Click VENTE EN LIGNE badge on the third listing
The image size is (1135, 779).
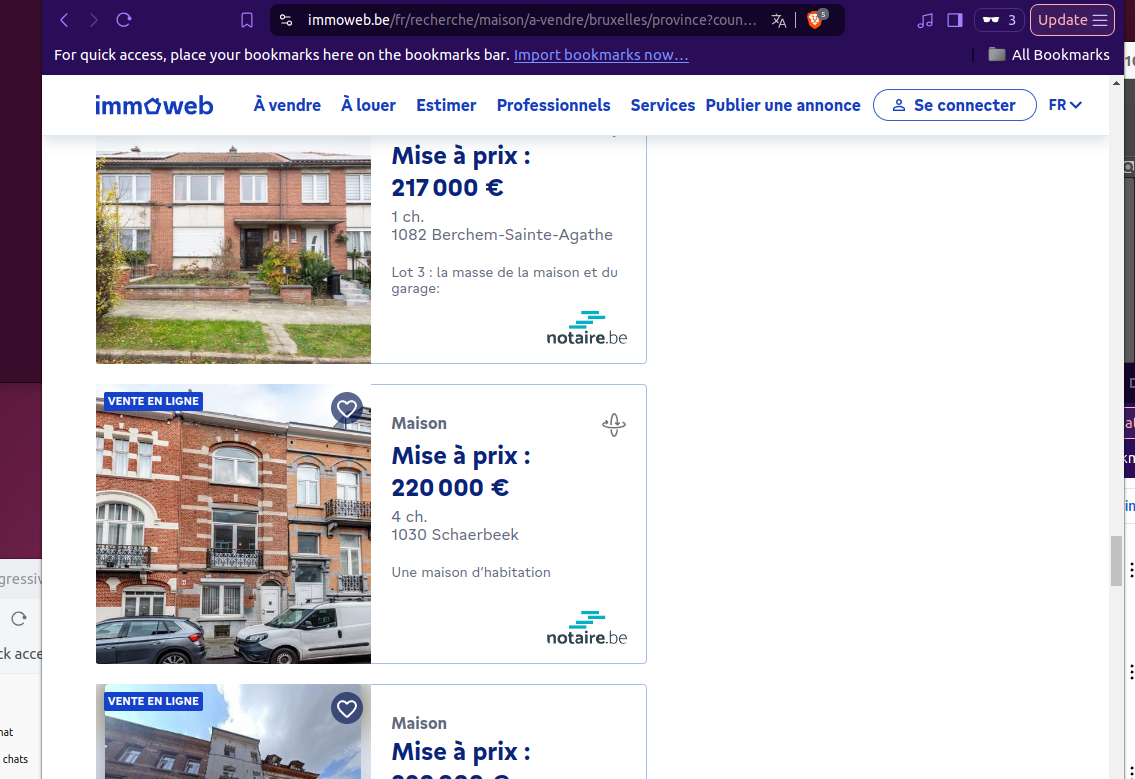153,701
